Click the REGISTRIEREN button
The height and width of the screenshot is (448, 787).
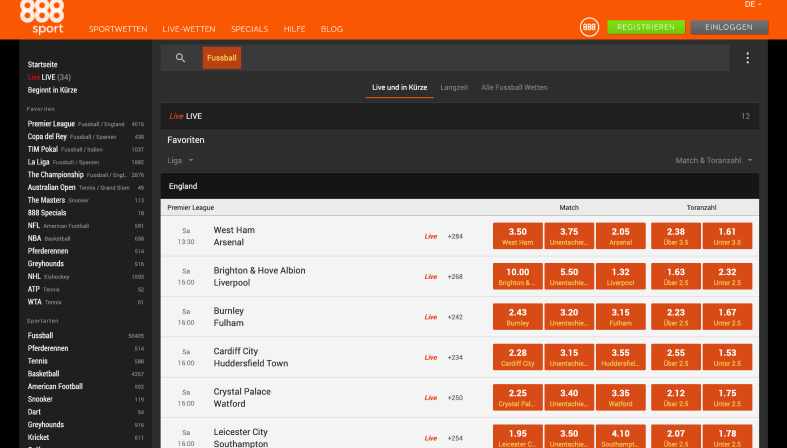coord(646,27)
